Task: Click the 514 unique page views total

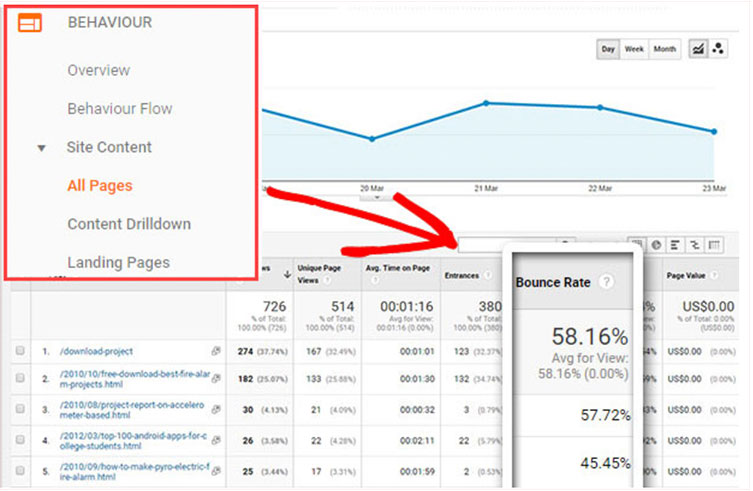Action: tap(342, 306)
